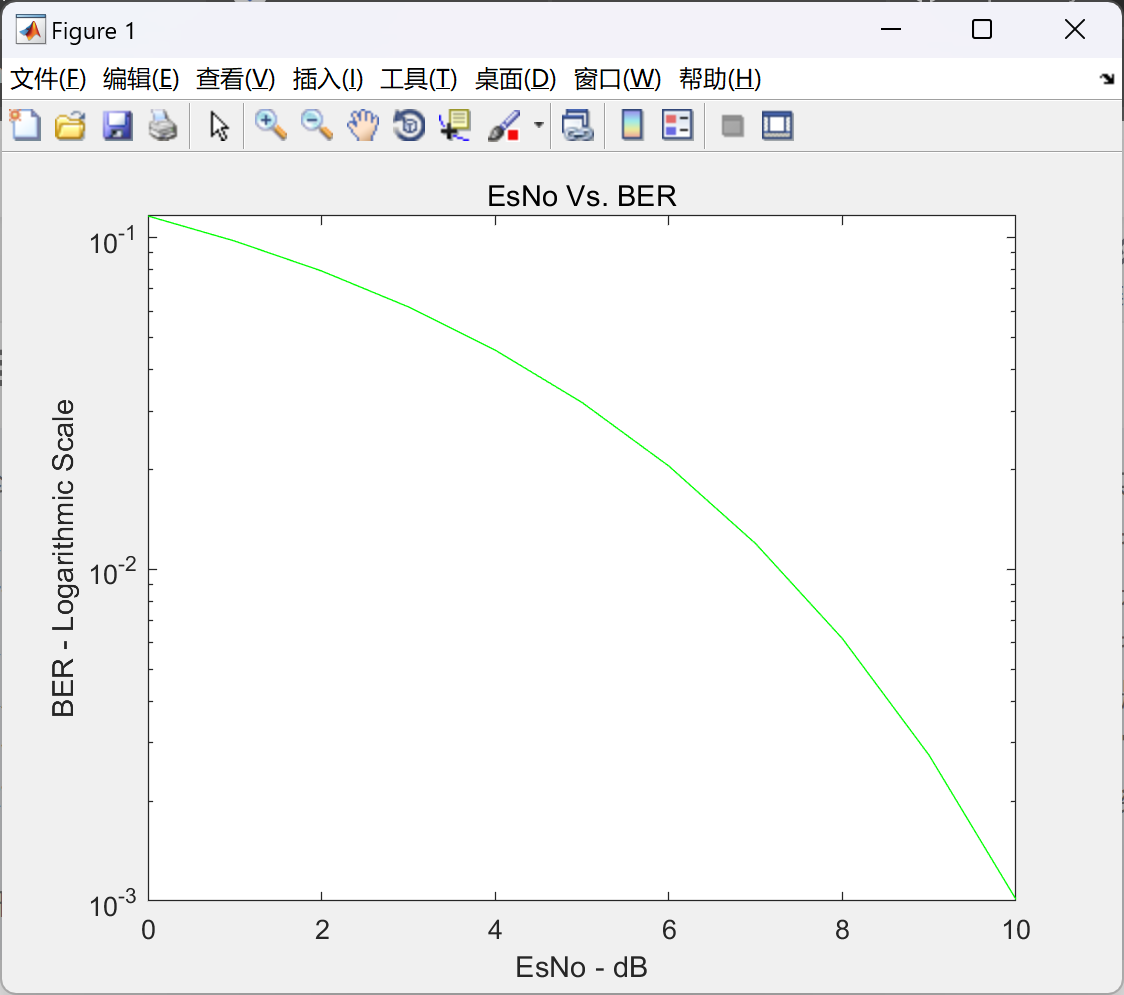This screenshot has width=1124, height=995.
Task: Open the 查看(V) menu
Action: (235, 79)
